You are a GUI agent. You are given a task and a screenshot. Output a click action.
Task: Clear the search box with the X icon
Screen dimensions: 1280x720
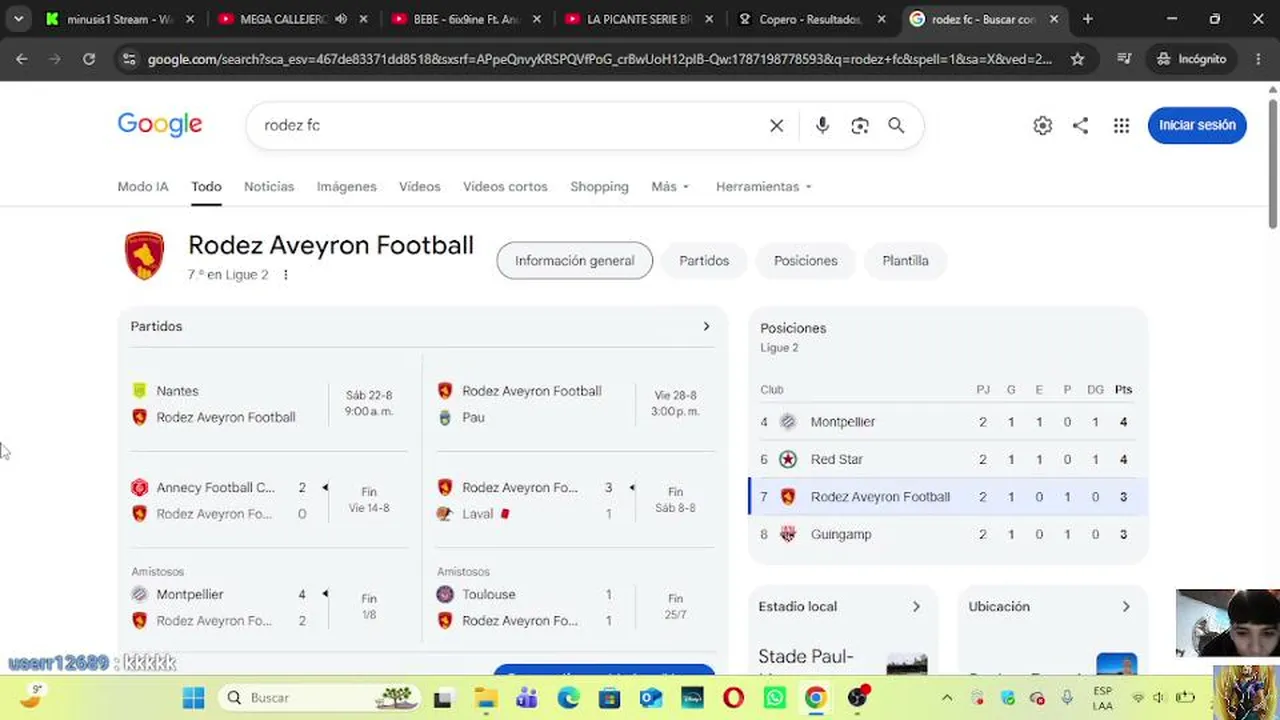tap(776, 125)
